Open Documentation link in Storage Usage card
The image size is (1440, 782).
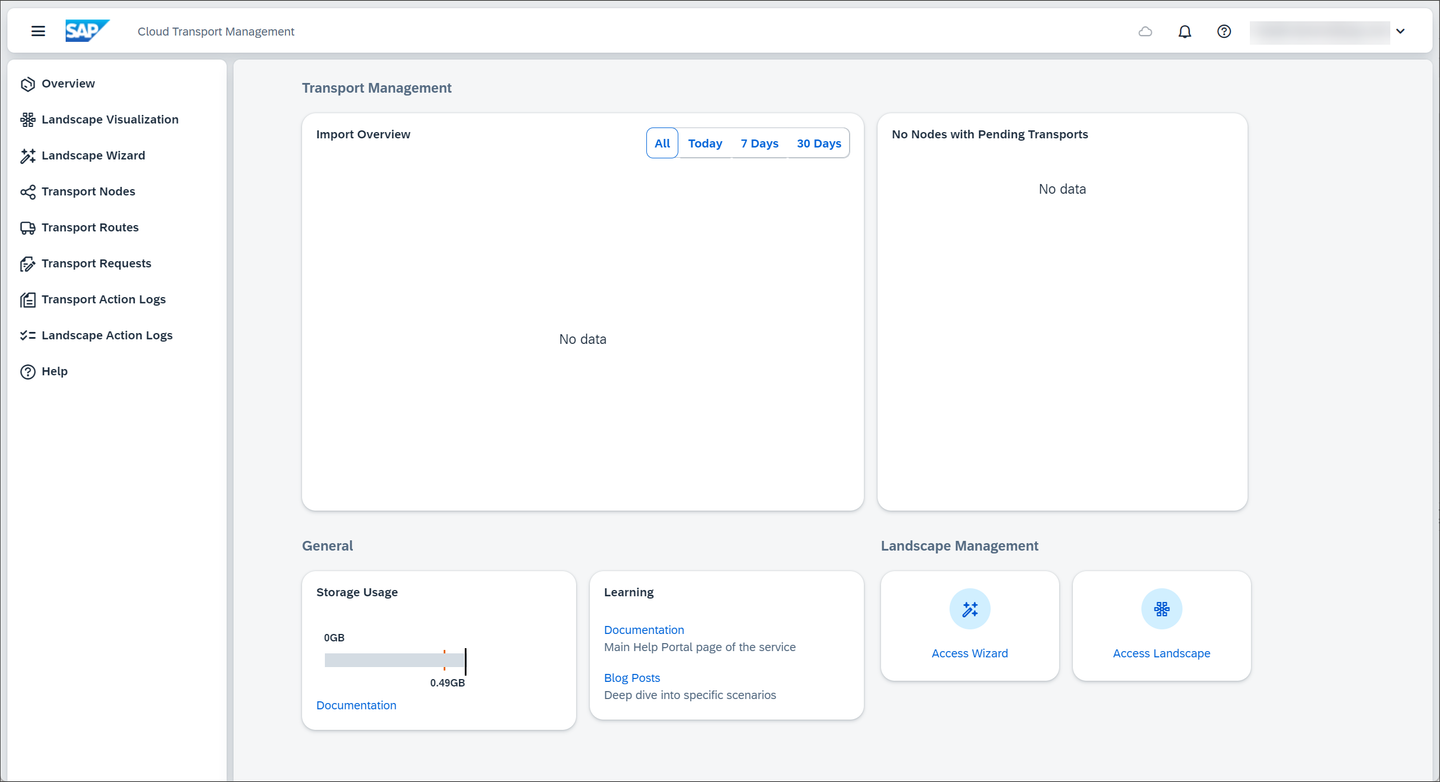(356, 706)
